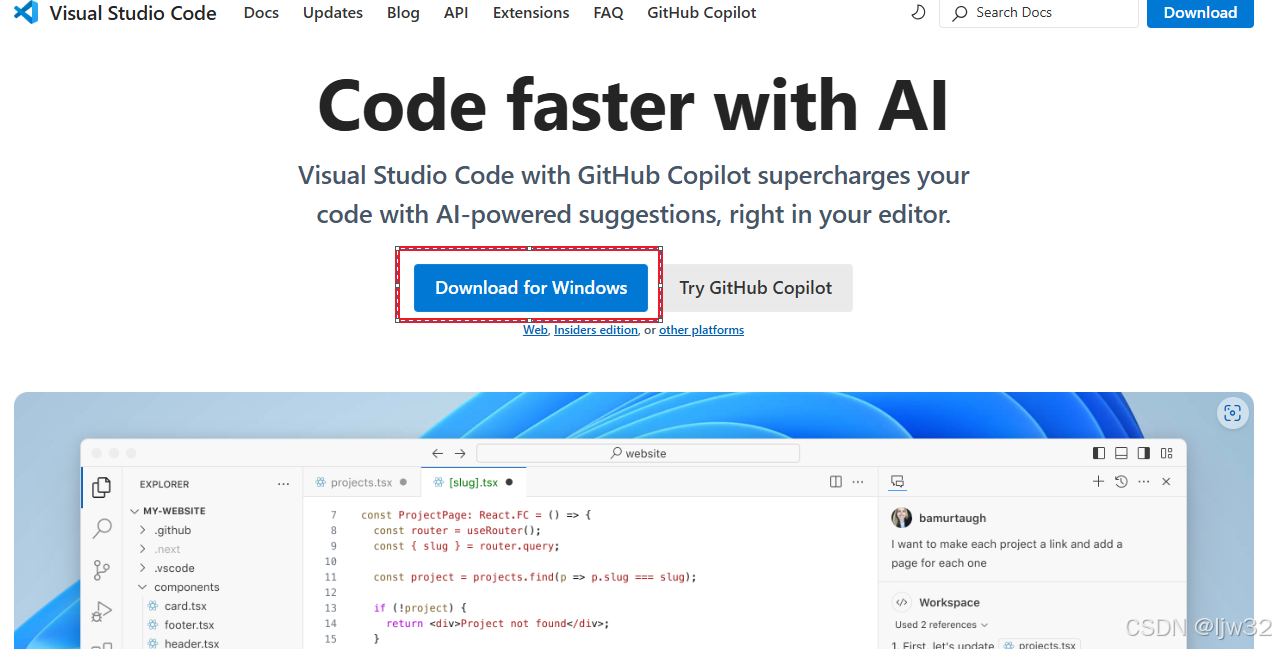Start a new chat with plus icon

coord(1098,482)
